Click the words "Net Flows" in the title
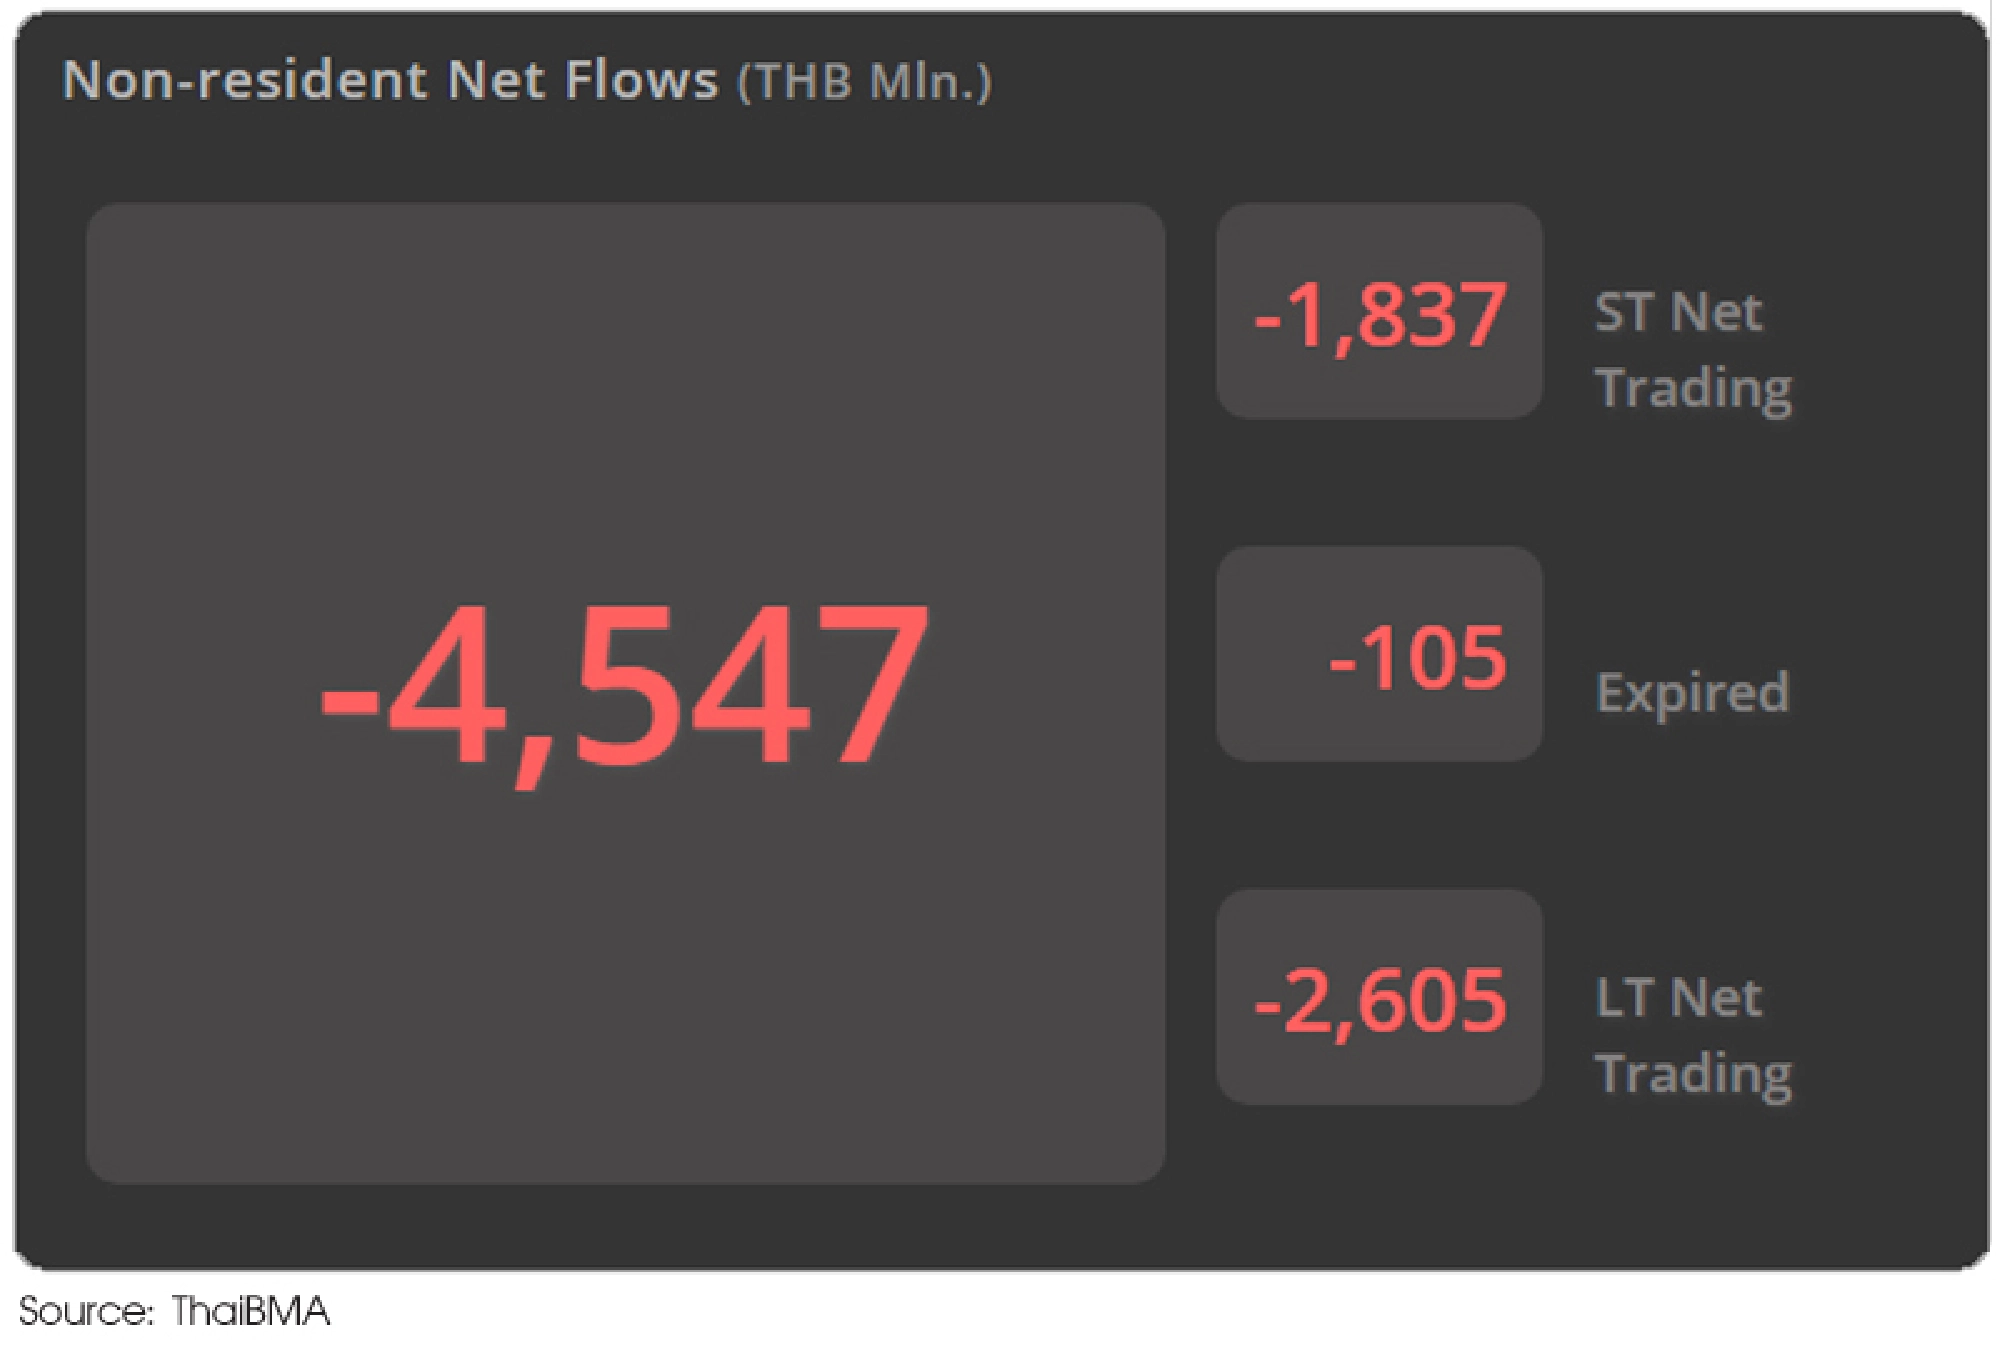Screen dimensions: 2000x1355 pyautogui.click(x=582, y=80)
